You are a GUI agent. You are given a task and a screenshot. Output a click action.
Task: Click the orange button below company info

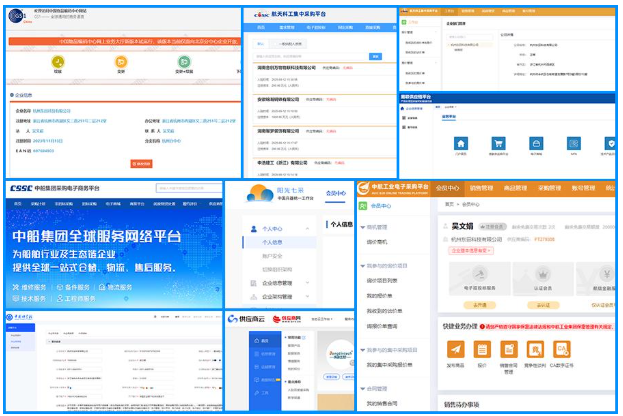point(141,162)
